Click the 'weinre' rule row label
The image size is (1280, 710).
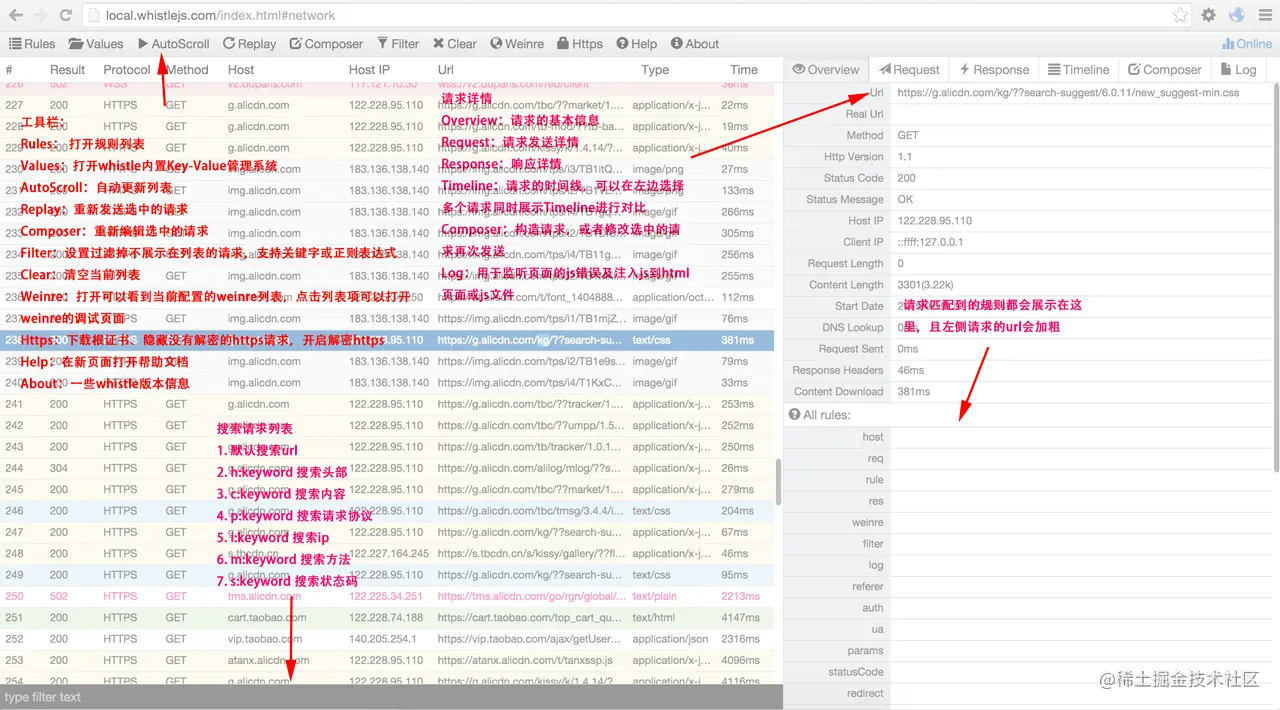[x=867, y=522]
